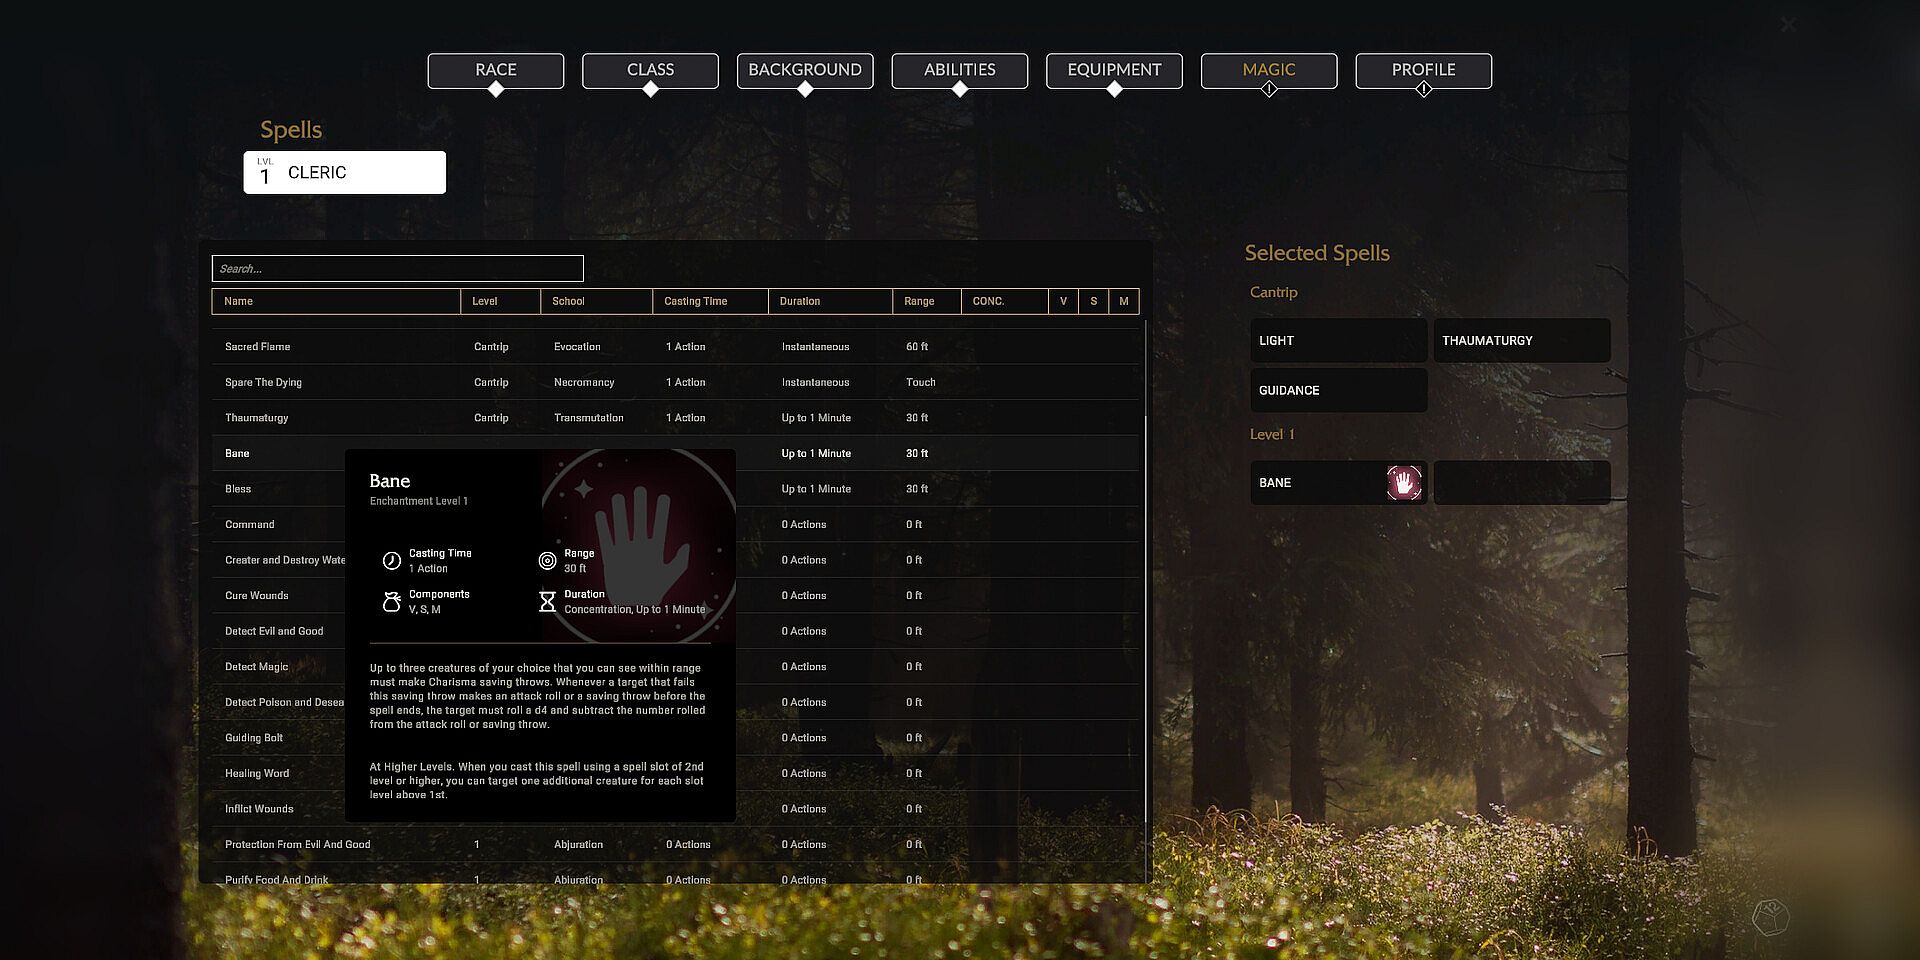
Task: Click the M component column header
Action: click(1124, 301)
